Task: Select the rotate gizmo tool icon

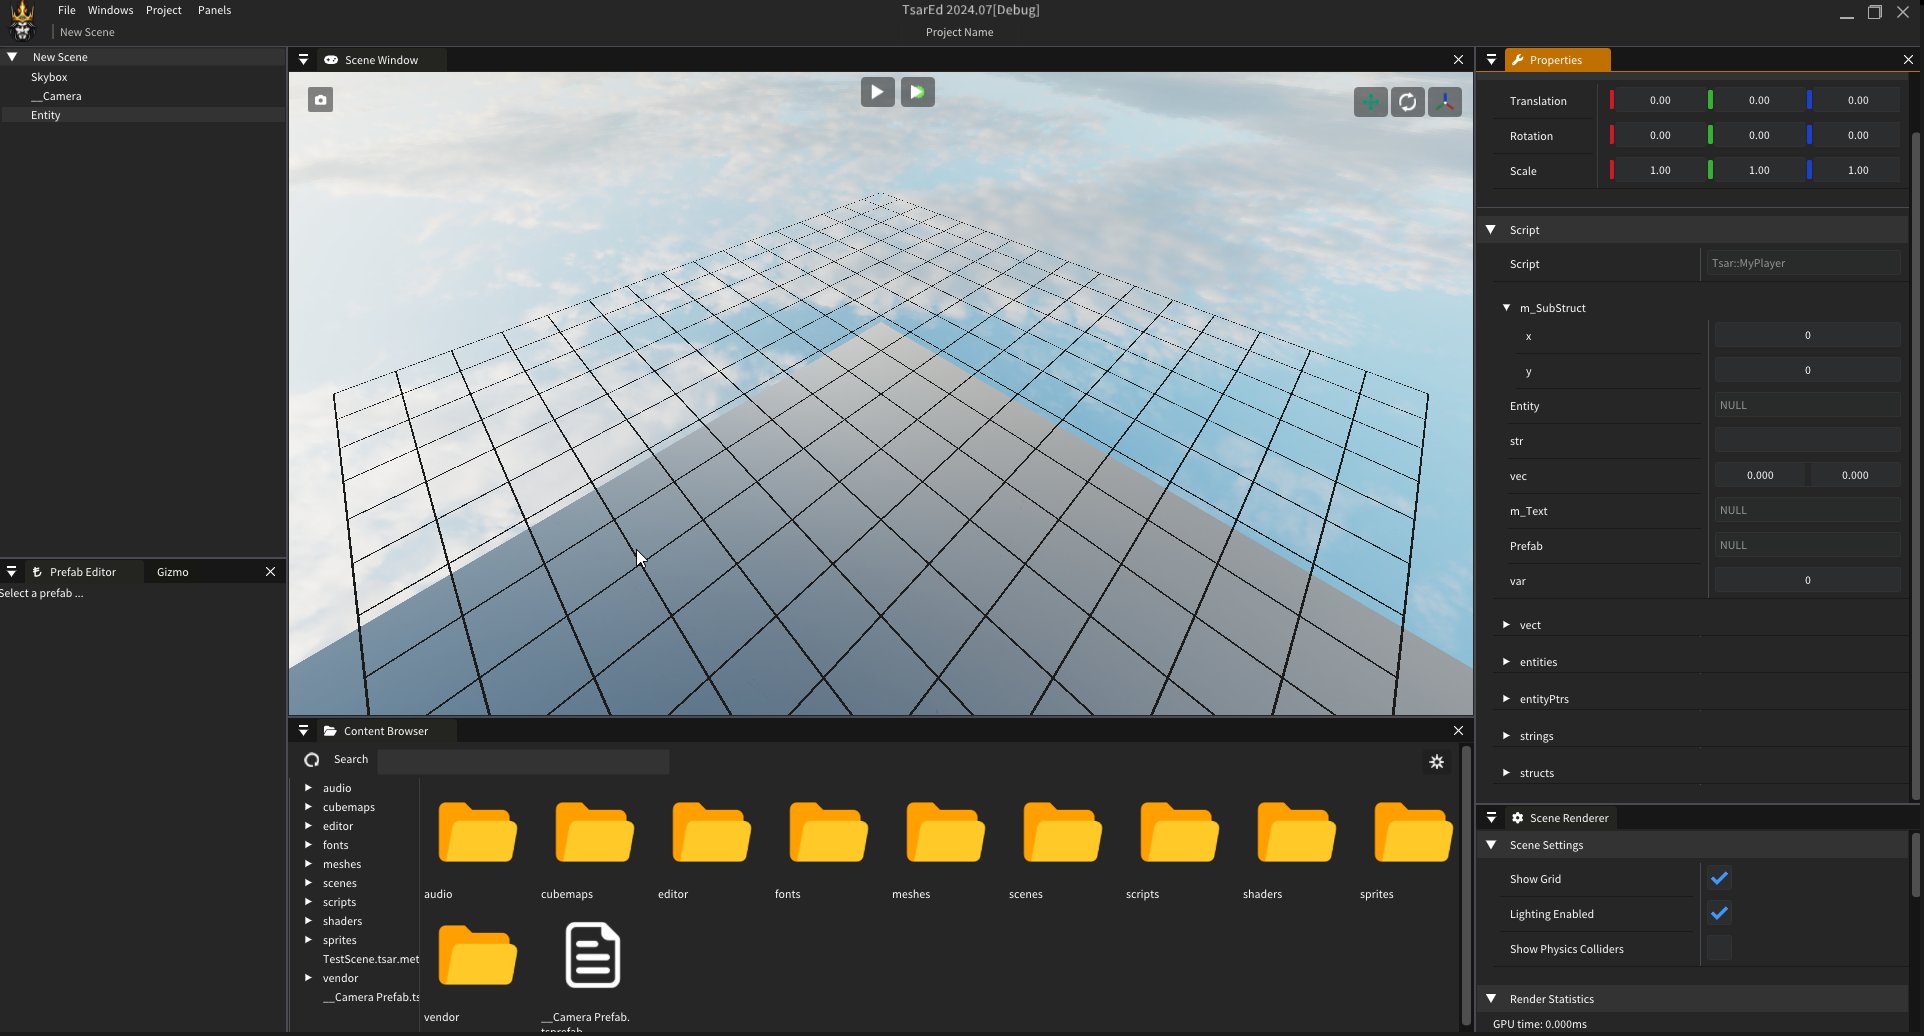Action: click(1407, 102)
